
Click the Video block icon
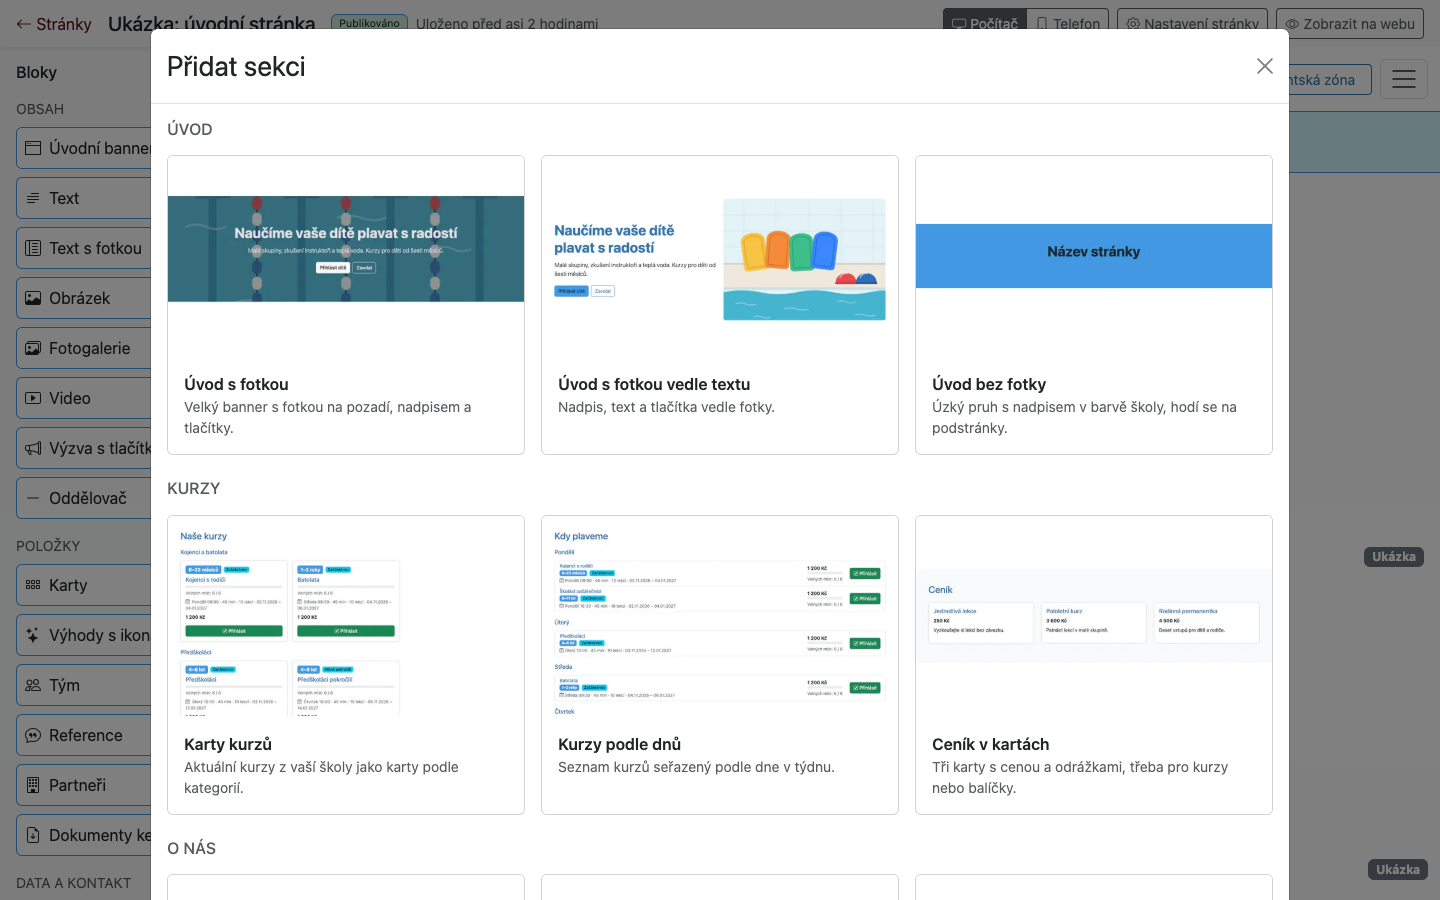[33, 398]
